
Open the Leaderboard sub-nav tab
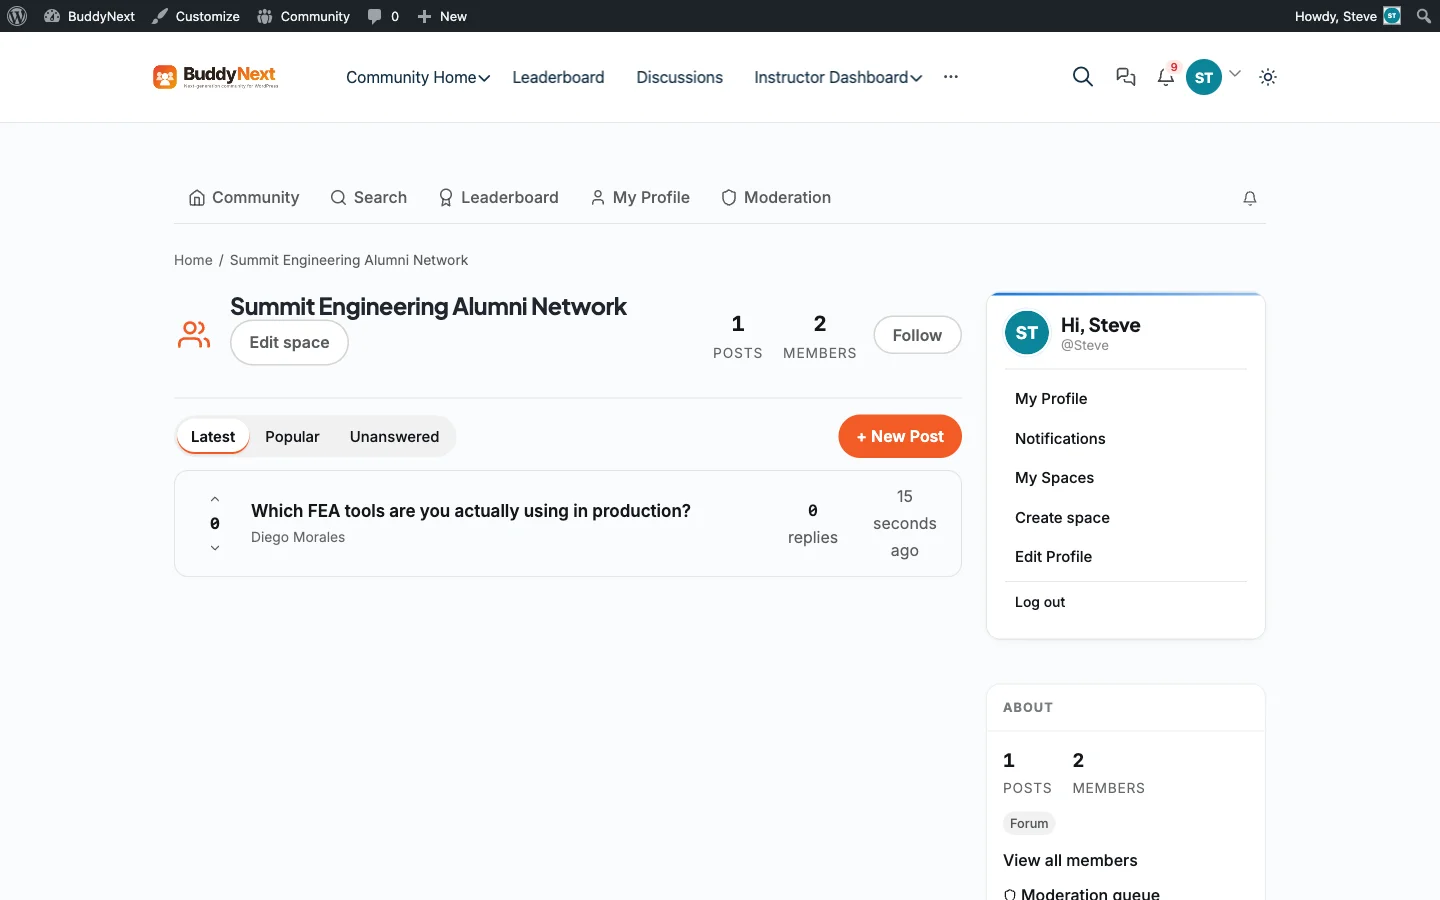point(499,198)
